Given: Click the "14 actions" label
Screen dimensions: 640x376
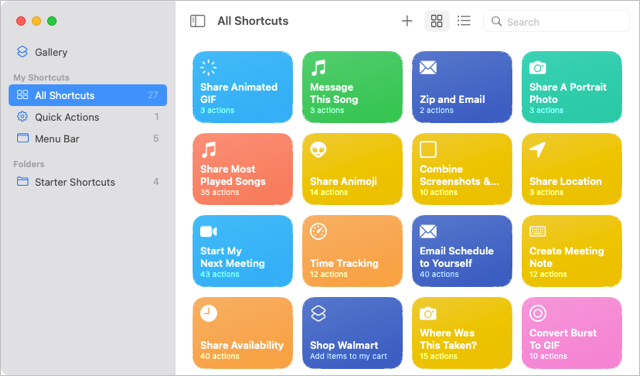Looking at the screenshot, I should [329, 192].
